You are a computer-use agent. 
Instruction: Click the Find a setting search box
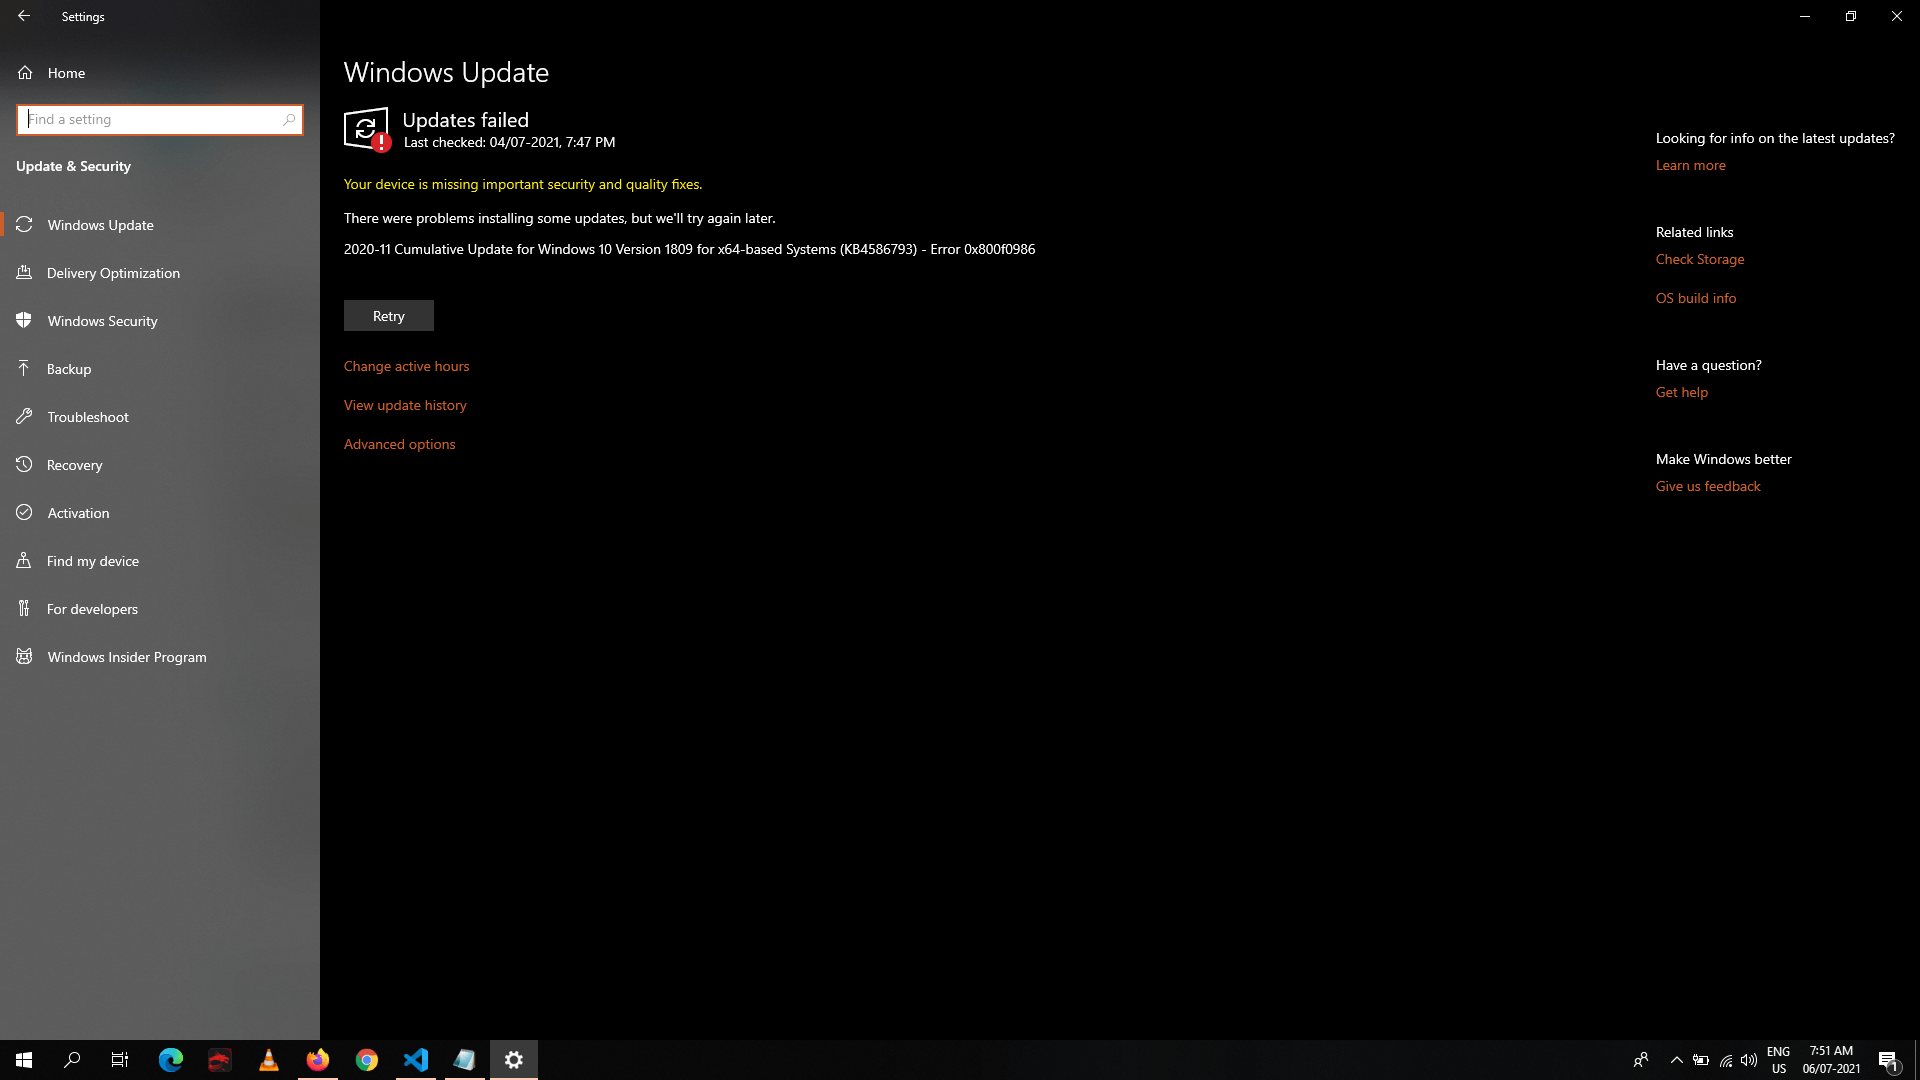pos(160,119)
